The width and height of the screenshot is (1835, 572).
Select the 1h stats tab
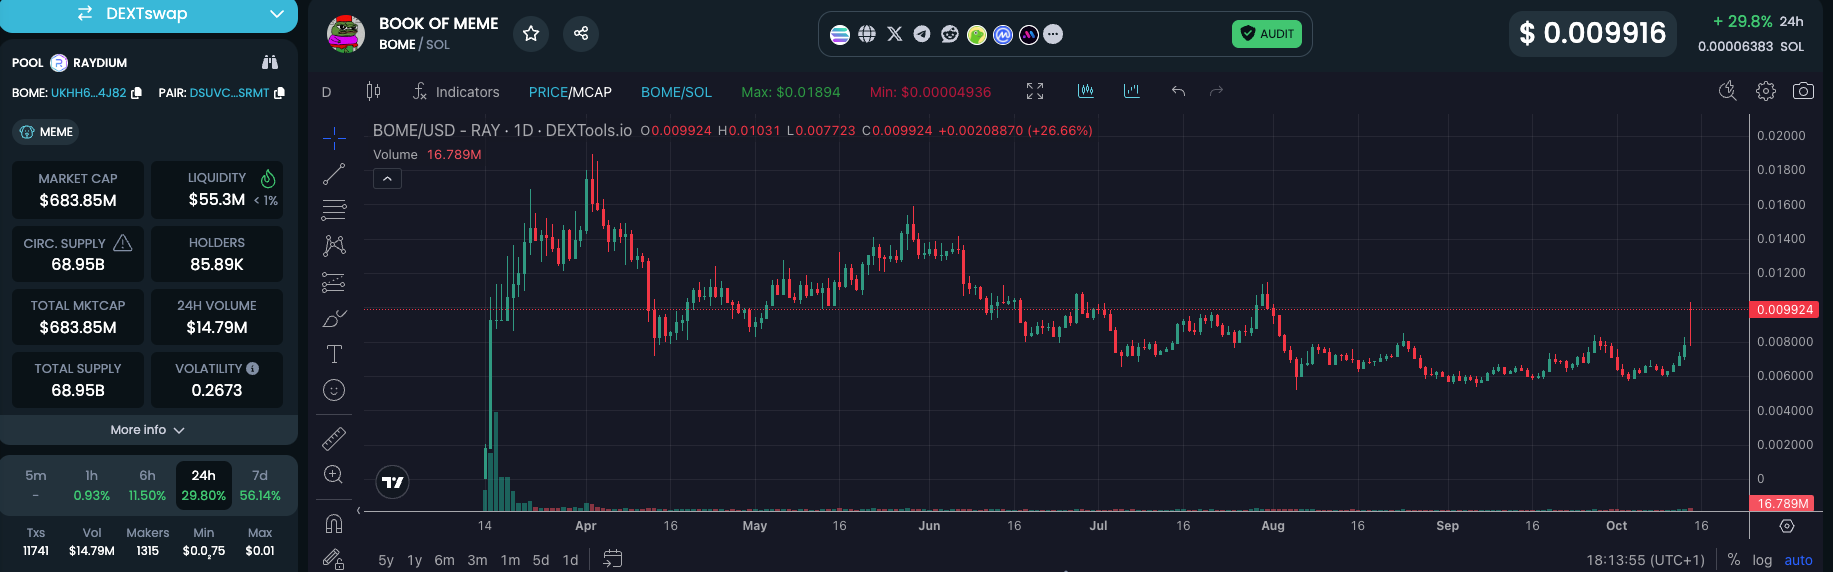92,485
